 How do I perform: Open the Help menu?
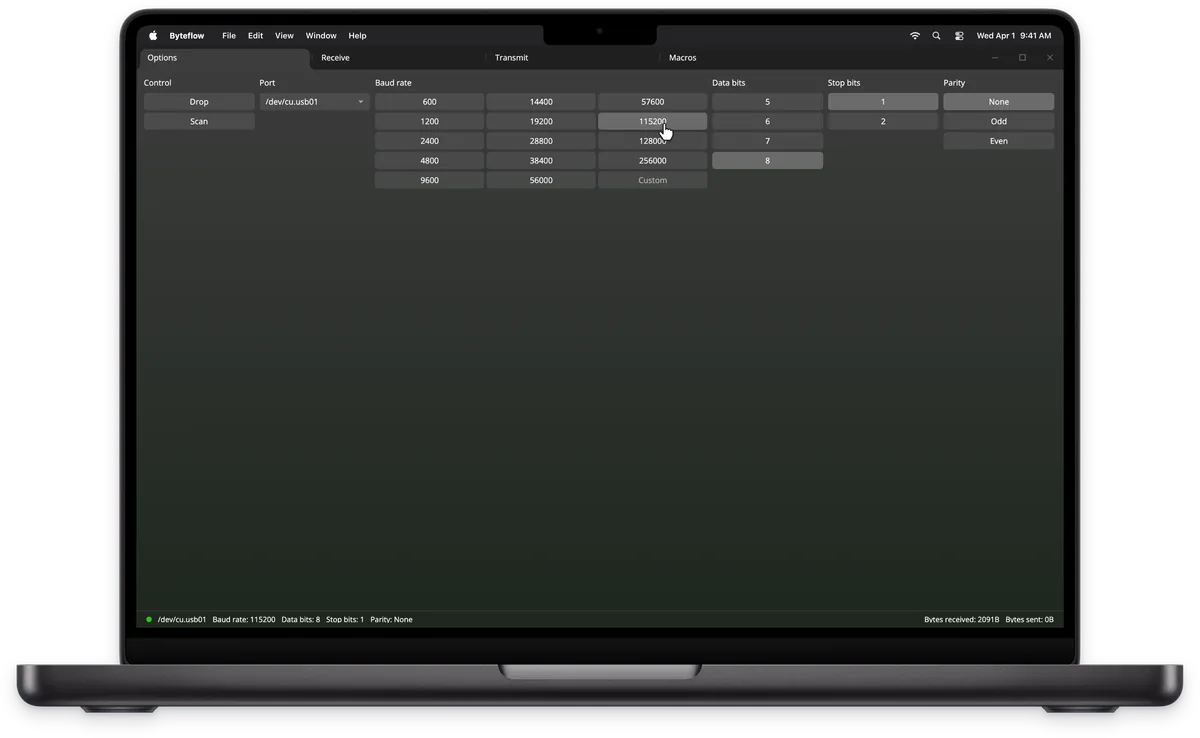(x=357, y=36)
